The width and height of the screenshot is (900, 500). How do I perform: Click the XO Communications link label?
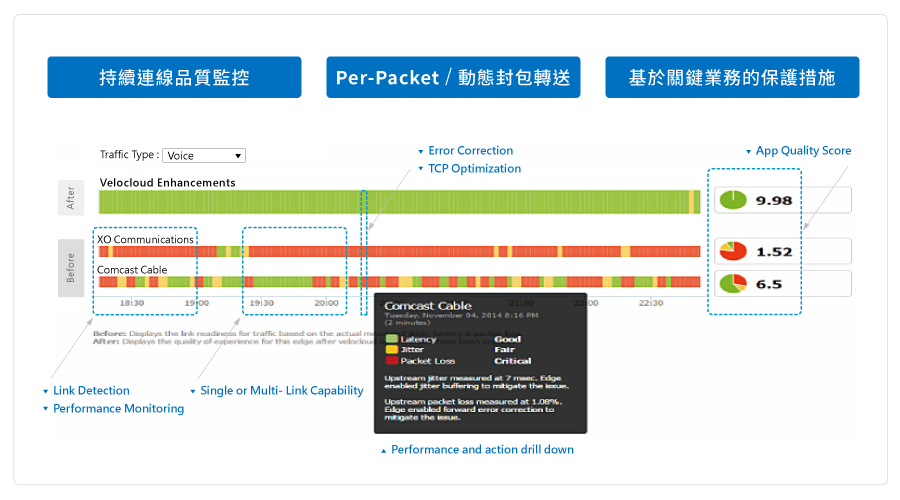(x=145, y=239)
